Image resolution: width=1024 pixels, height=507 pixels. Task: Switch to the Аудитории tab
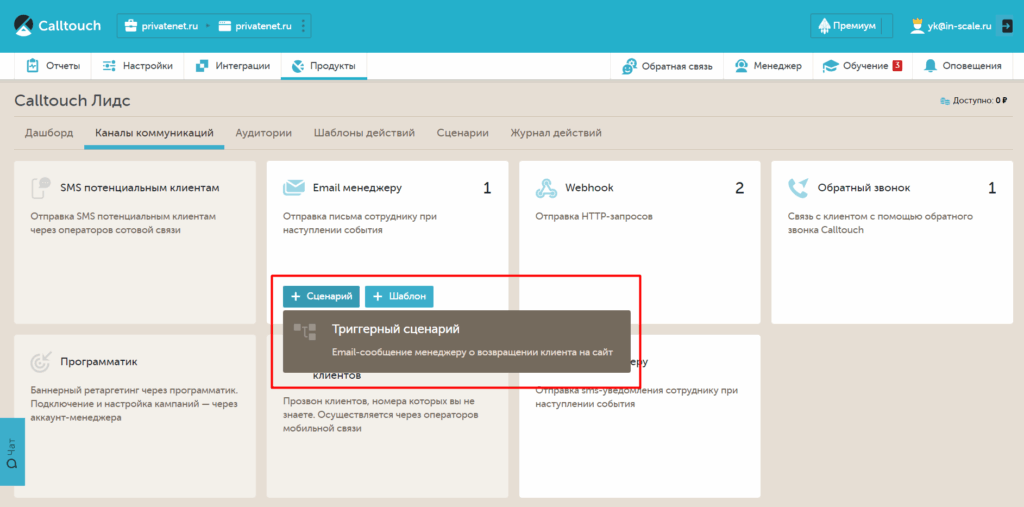(x=263, y=133)
